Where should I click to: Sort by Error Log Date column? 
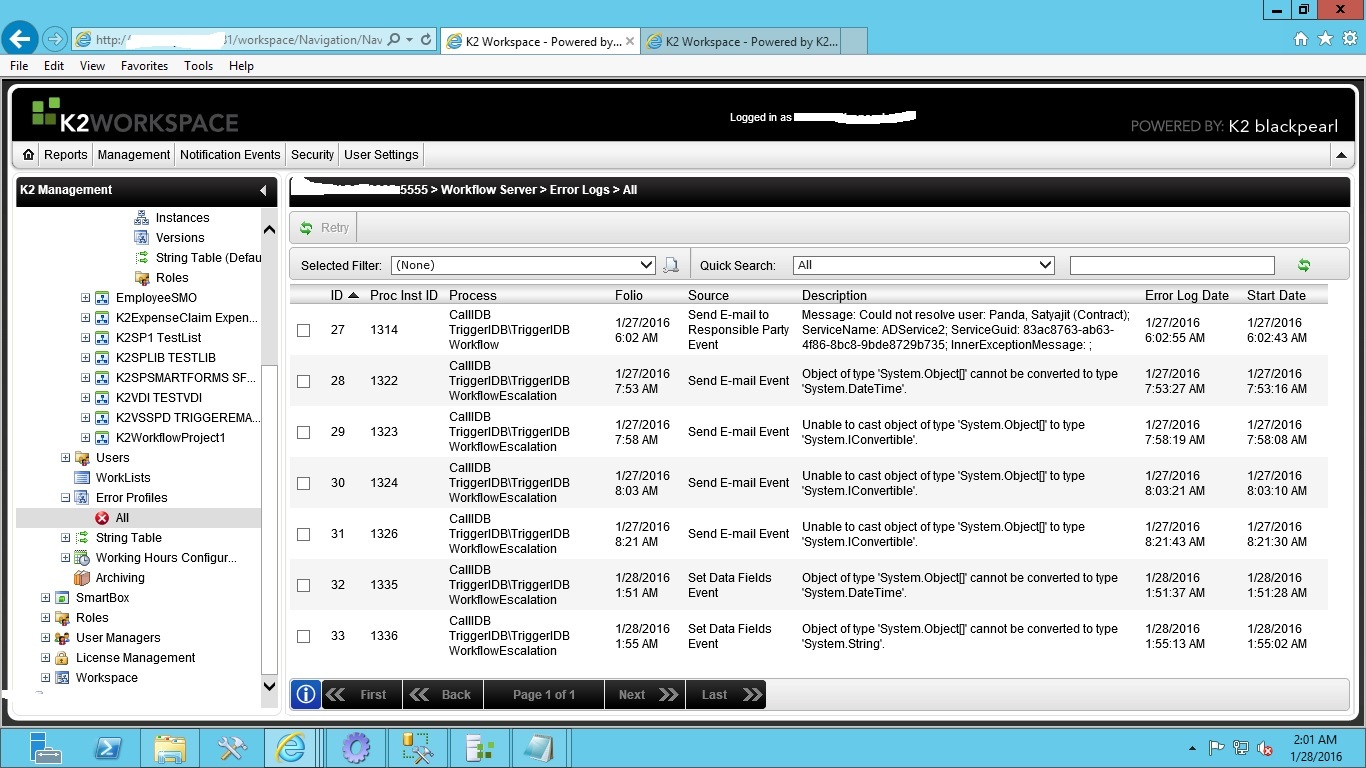(x=1187, y=295)
